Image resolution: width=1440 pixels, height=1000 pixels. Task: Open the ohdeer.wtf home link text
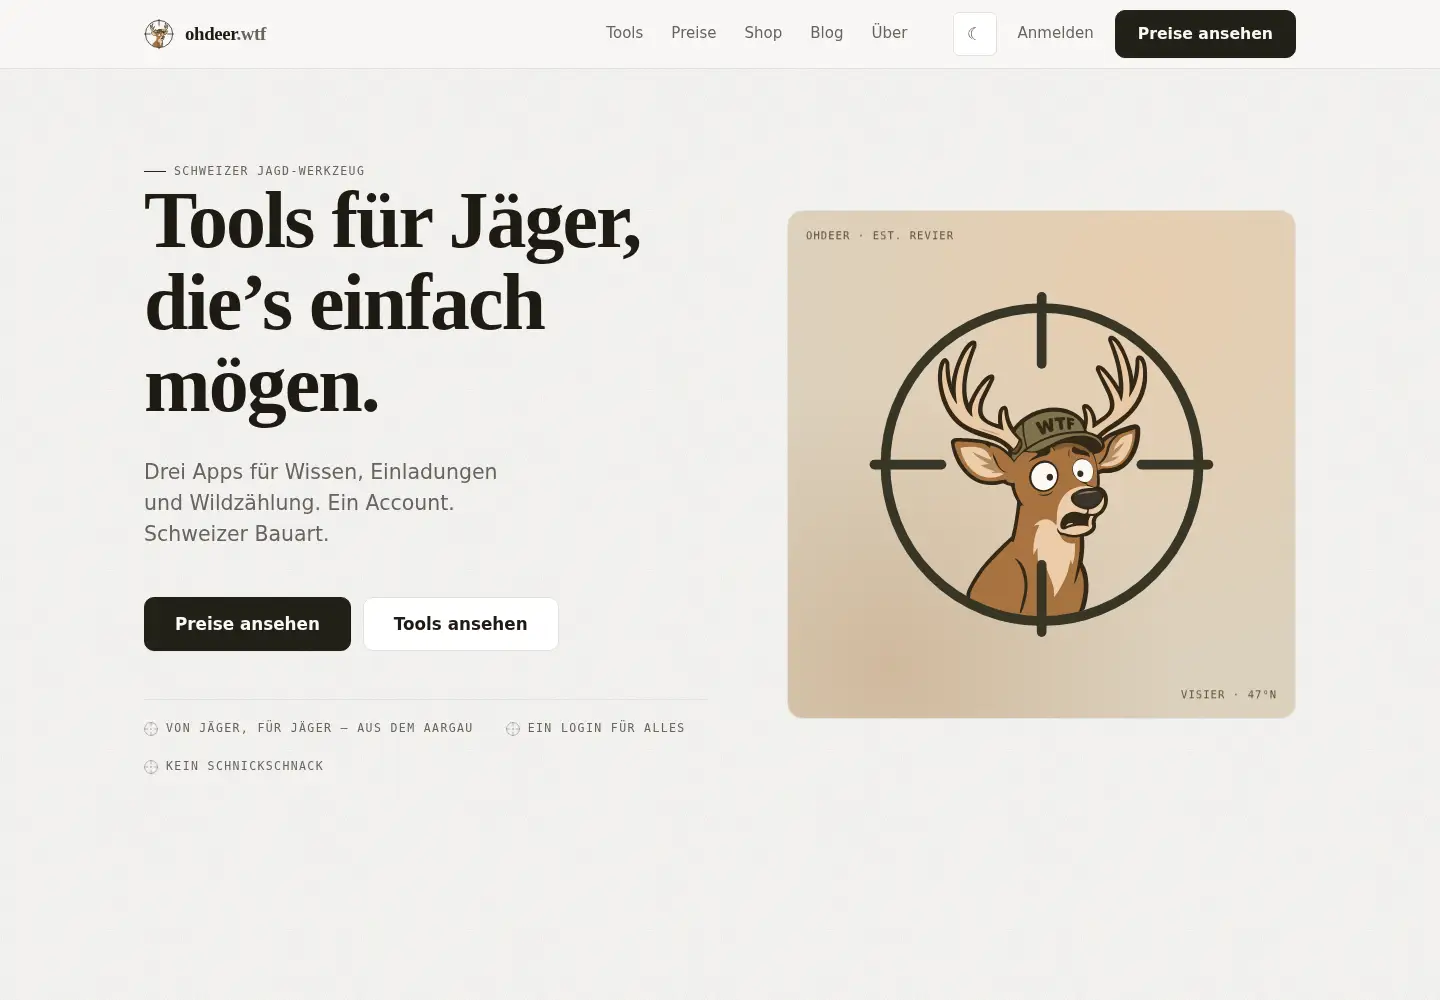click(226, 34)
